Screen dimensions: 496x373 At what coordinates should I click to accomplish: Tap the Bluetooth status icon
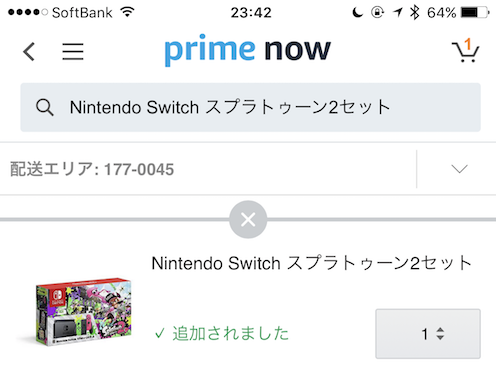tap(415, 13)
